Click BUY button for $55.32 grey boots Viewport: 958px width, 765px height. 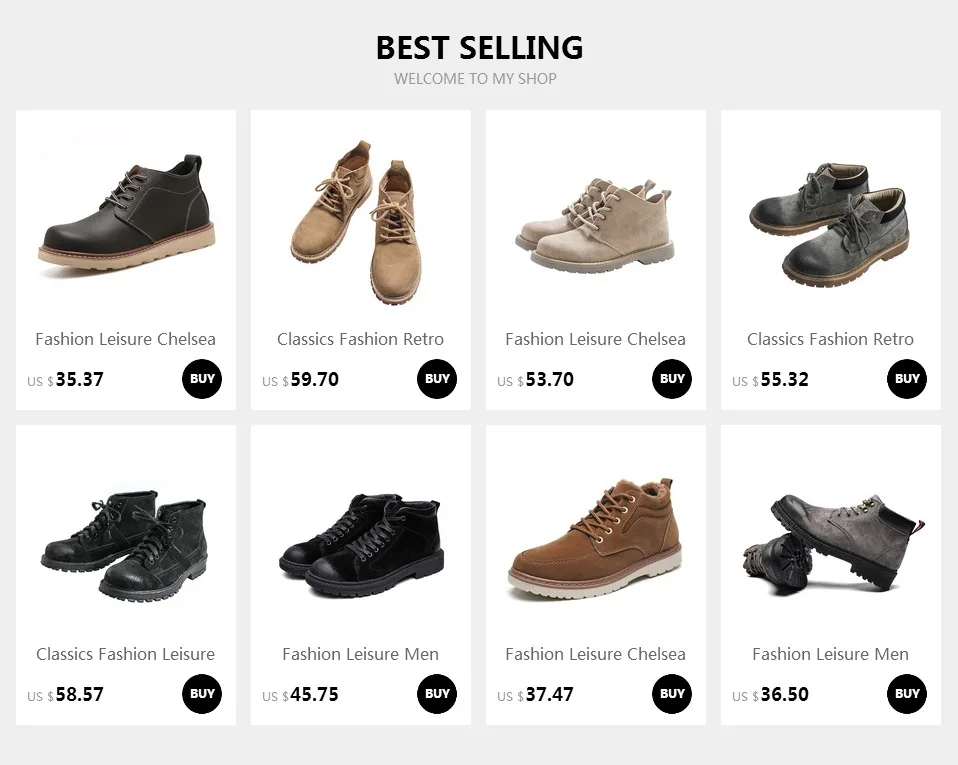pyautogui.click(x=907, y=379)
